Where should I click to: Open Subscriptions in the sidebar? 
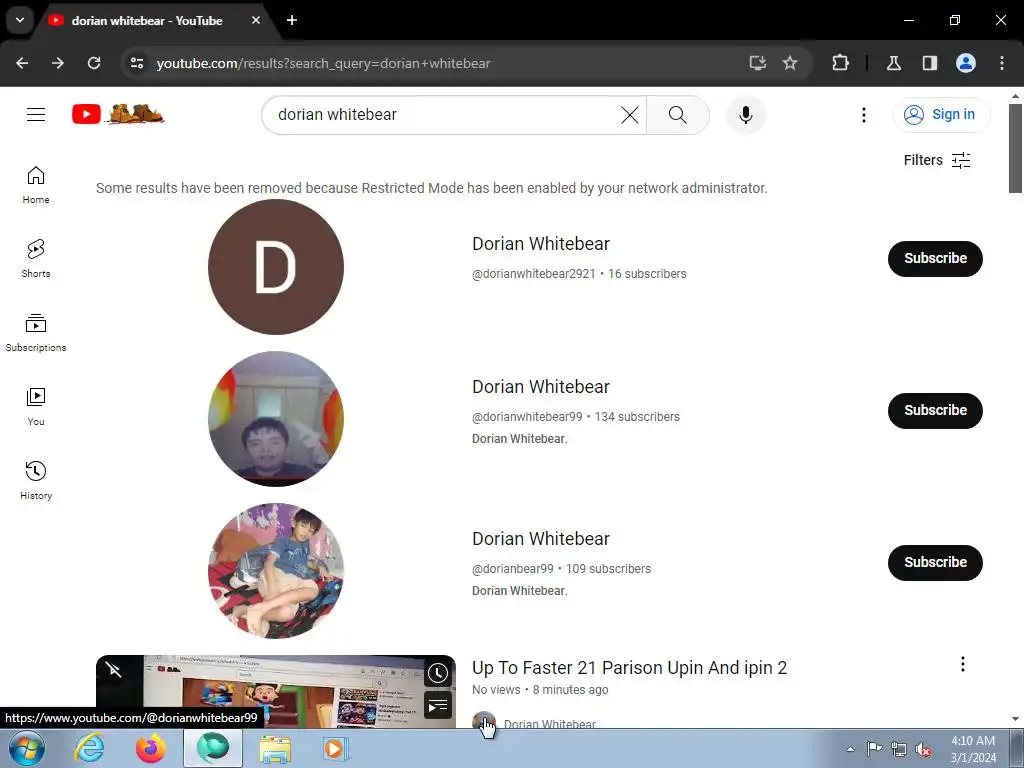(x=36, y=332)
